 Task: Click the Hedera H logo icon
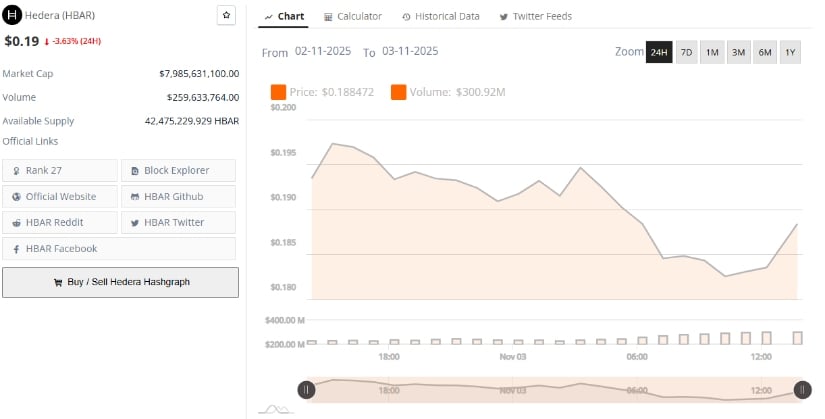[x=12, y=16]
